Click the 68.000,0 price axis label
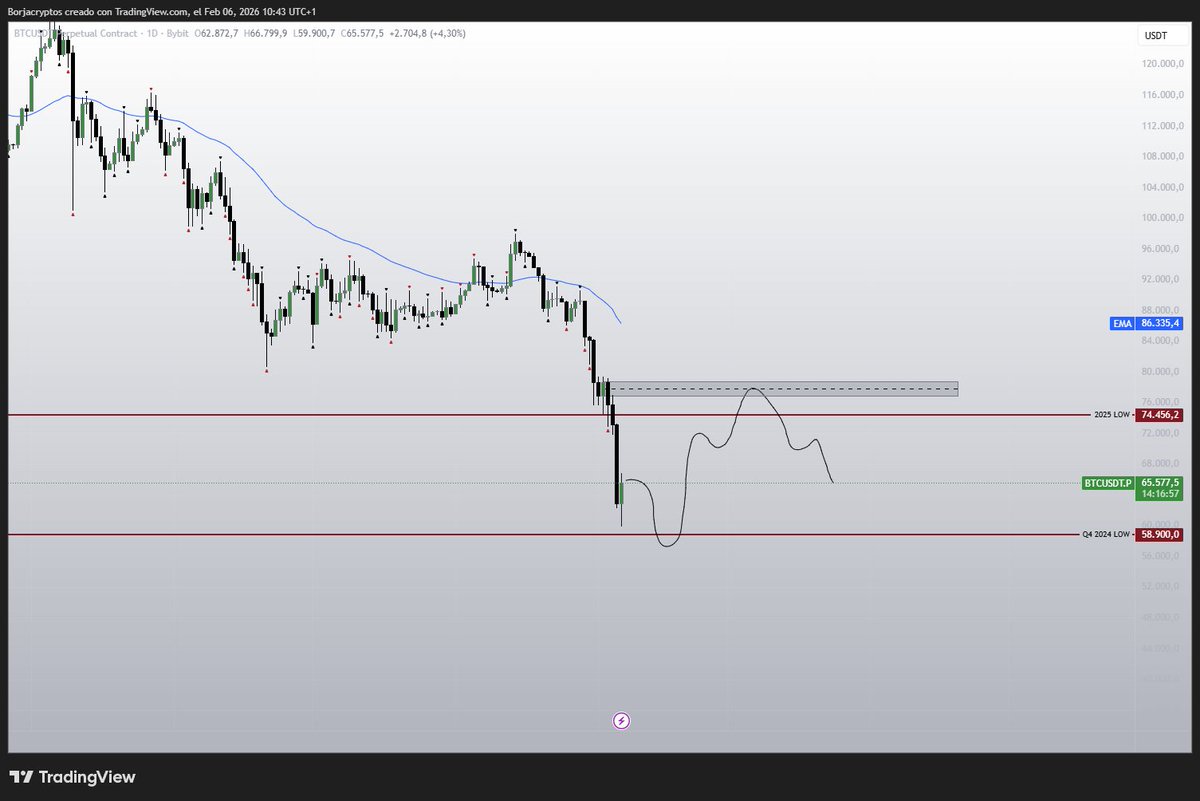The image size is (1200, 801). tap(1162, 464)
